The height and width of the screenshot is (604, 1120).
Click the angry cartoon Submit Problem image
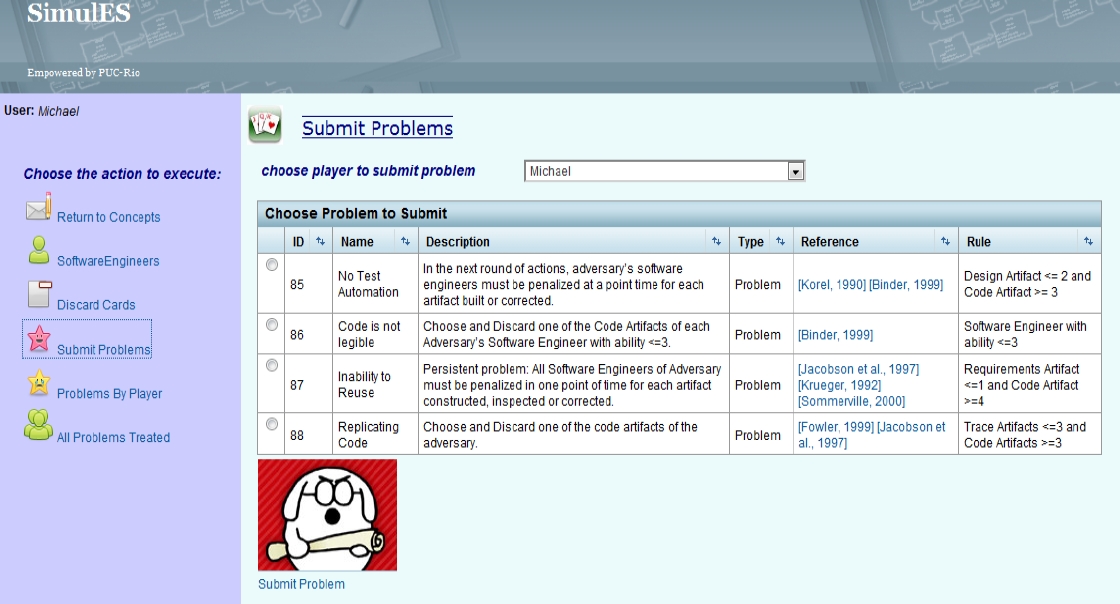pyautogui.click(x=327, y=515)
